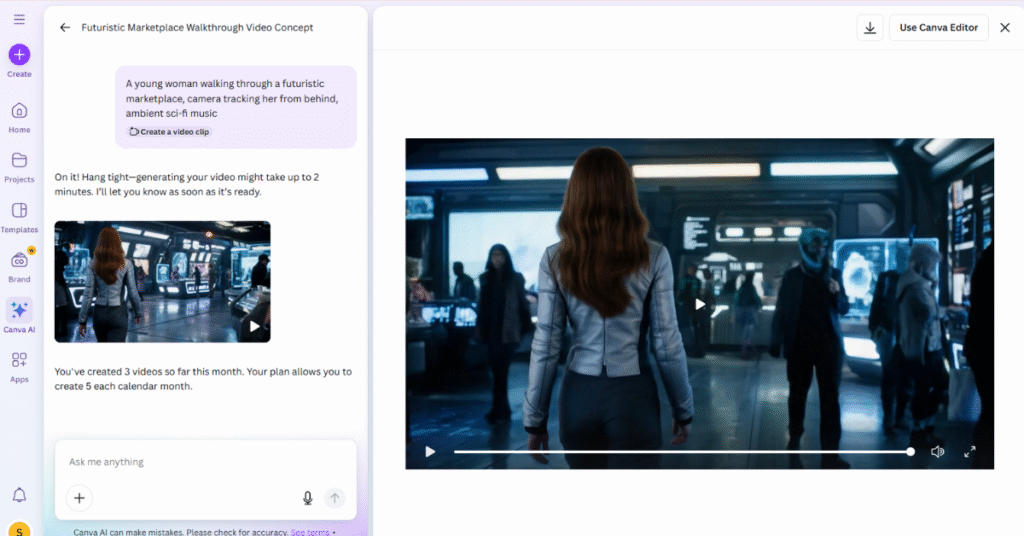The width and height of the screenshot is (1024, 536).
Task: Select Canva AI in the sidebar
Action: (19, 317)
